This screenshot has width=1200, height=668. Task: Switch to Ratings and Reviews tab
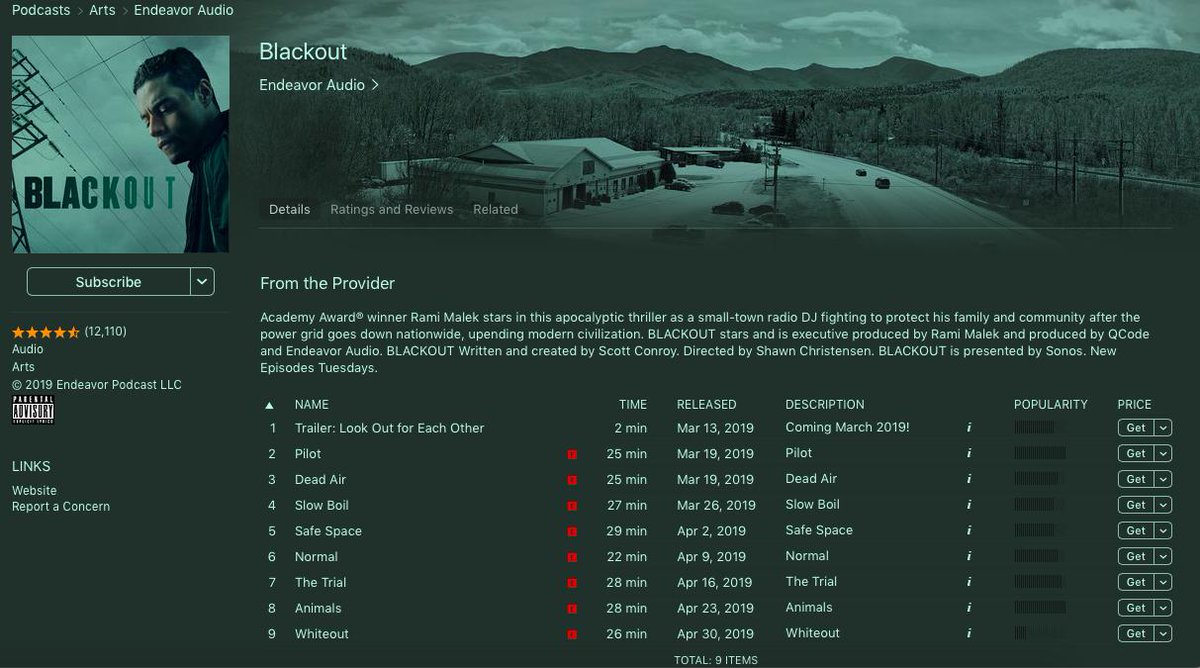pyautogui.click(x=392, y=210)
